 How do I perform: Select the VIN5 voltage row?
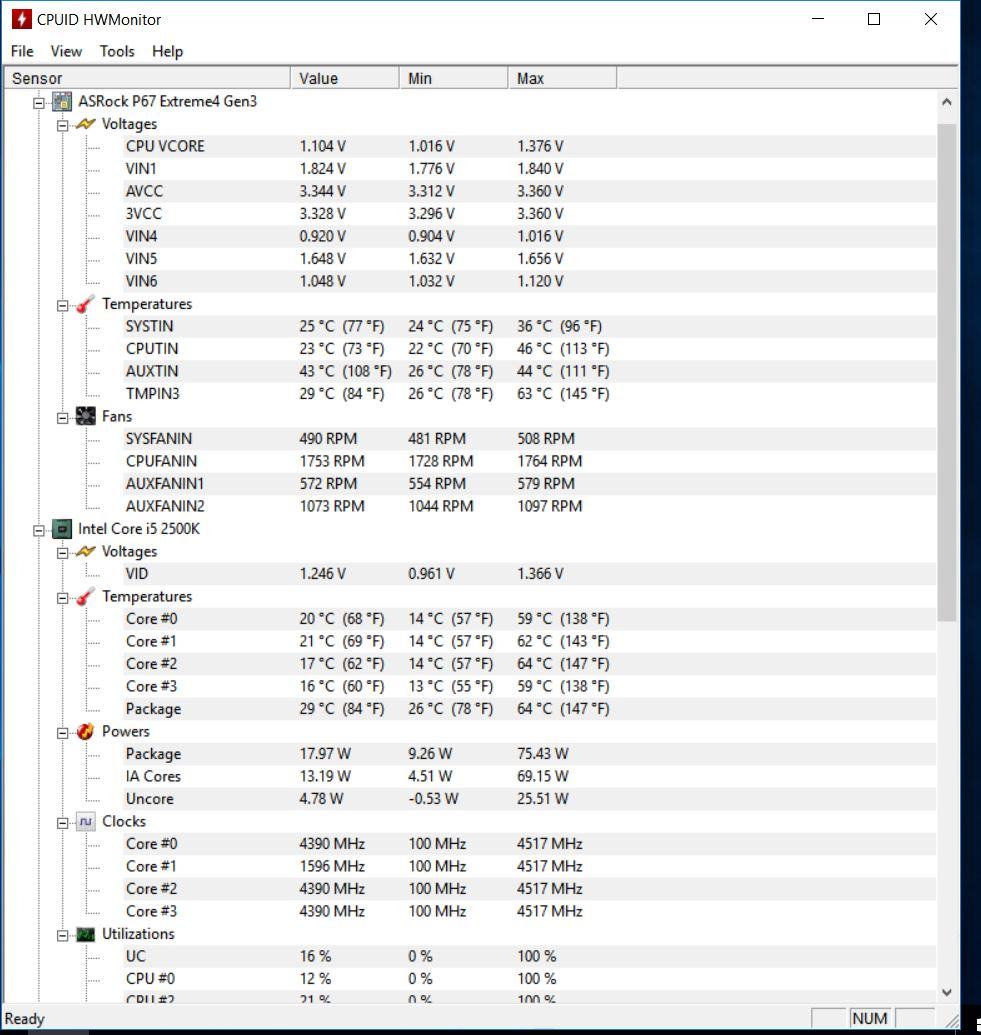[x=529, y=259]
